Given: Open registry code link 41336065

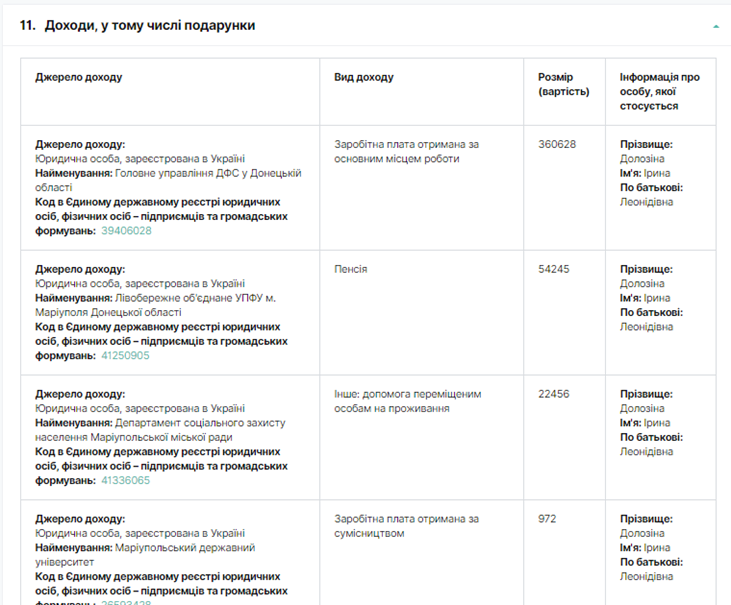Looking at the screenshot, I should point(126,480).
